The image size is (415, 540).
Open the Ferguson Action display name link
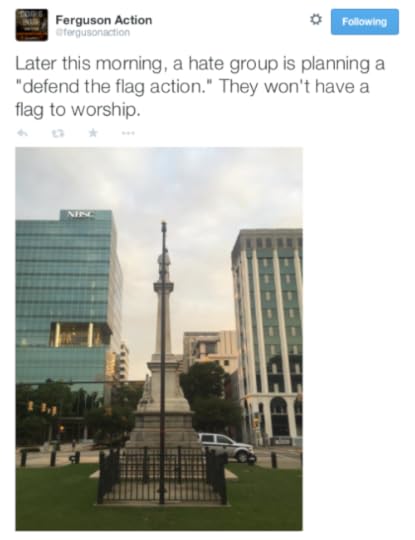104,20
